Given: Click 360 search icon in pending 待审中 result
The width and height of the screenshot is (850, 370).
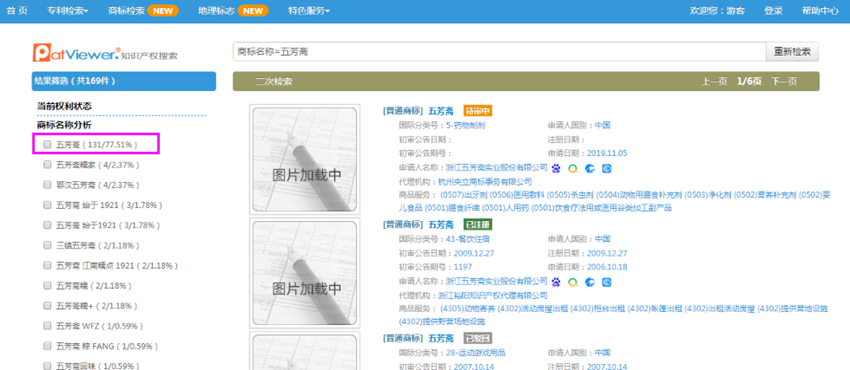Looking at the screenshot, I should (x=573, y=168).
